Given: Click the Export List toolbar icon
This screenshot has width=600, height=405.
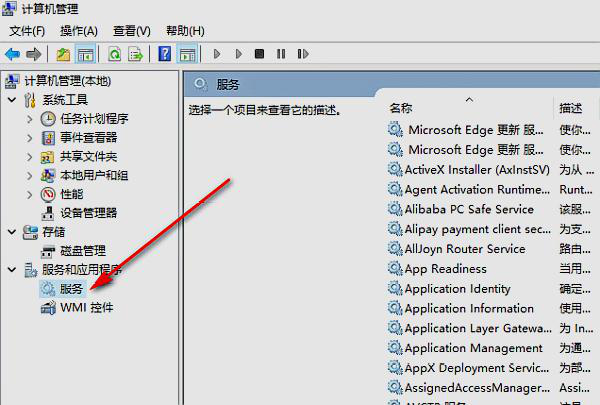Looking at the screenshot, I should coord(135,54).
